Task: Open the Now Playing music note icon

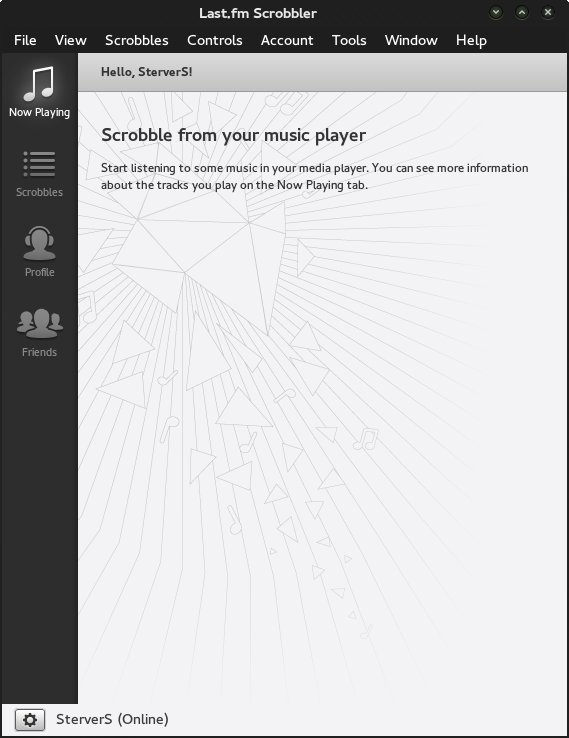Action: click(x=39, y=84)
